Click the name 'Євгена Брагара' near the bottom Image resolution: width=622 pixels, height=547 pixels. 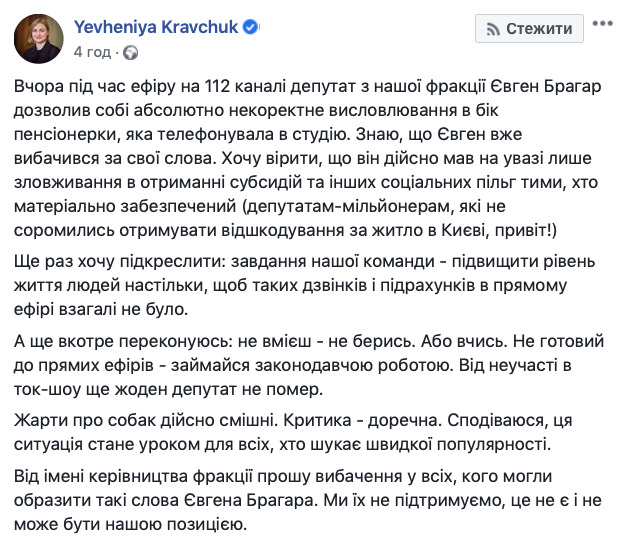[251, 501]
